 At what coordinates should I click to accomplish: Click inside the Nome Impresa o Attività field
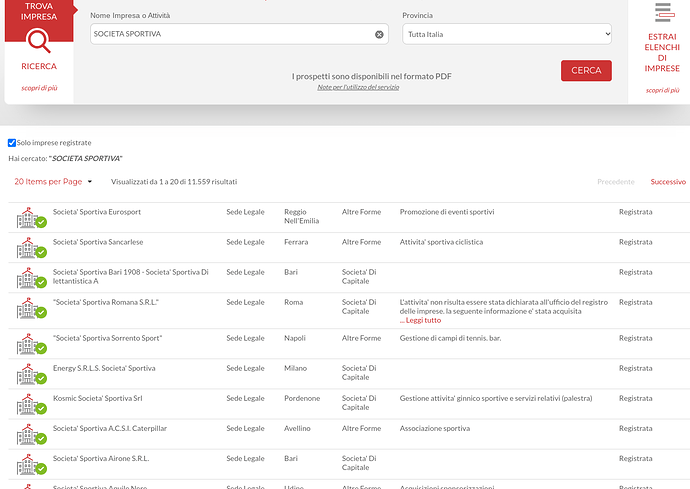(x=230, y=34)
